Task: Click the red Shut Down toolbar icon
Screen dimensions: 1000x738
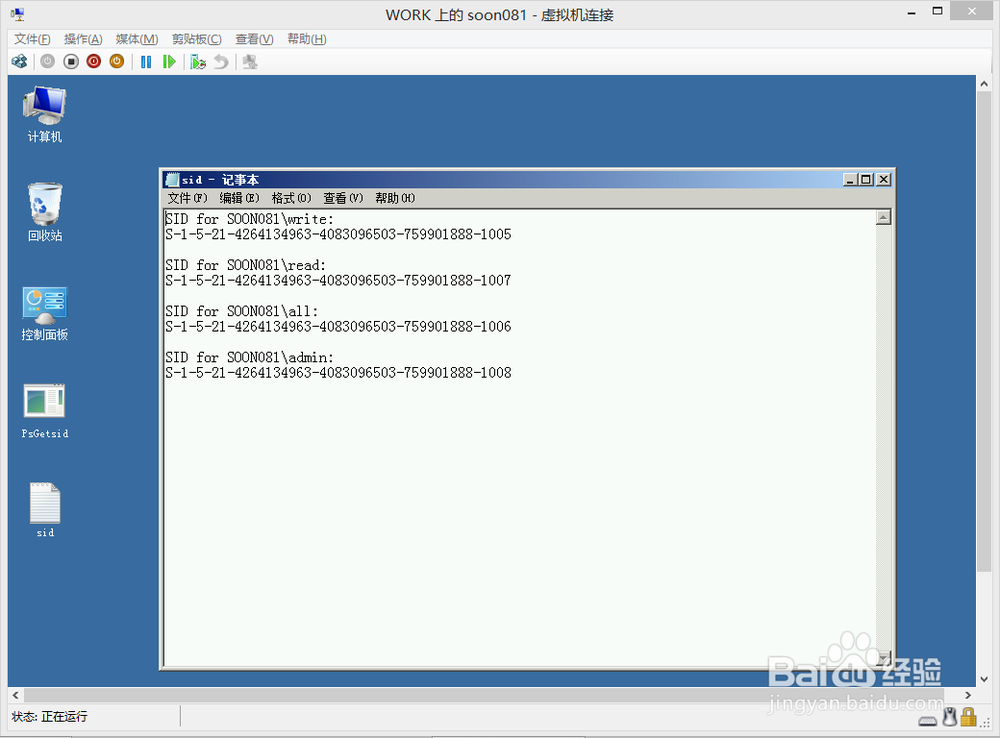Action: coord(94,62)
